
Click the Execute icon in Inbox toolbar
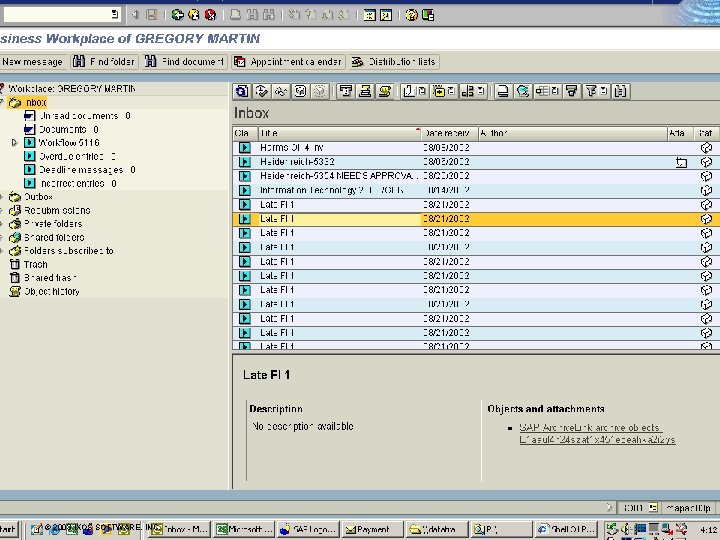pyautogui.click(x=262, y=91)
